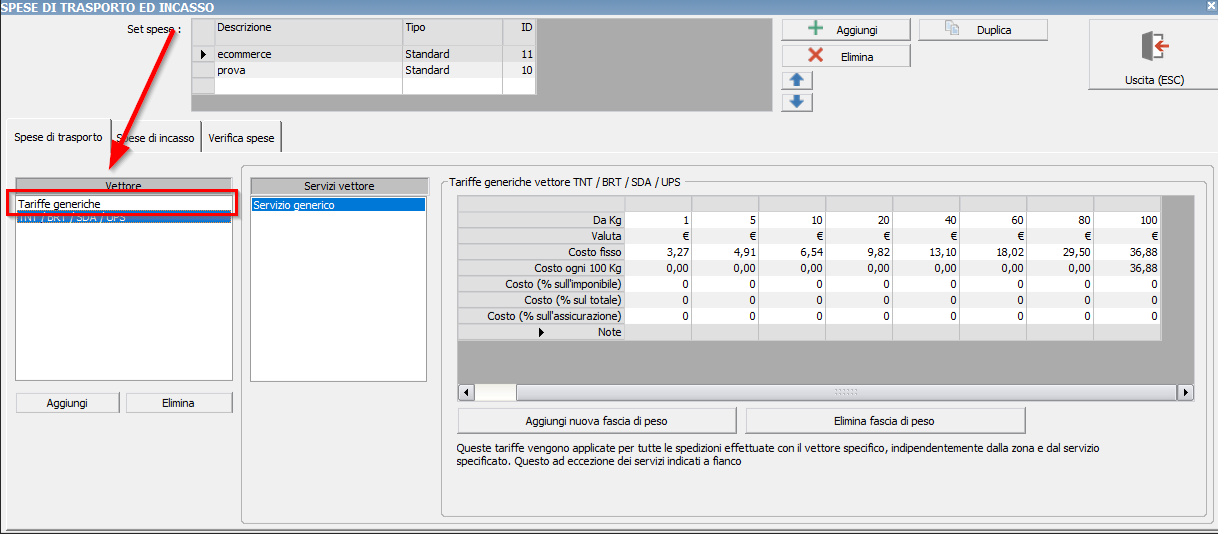Click the Costo ogni 100 Kg row label
Image resolution: width=1218 pixels, height=534 pixels.
[541, 267]
